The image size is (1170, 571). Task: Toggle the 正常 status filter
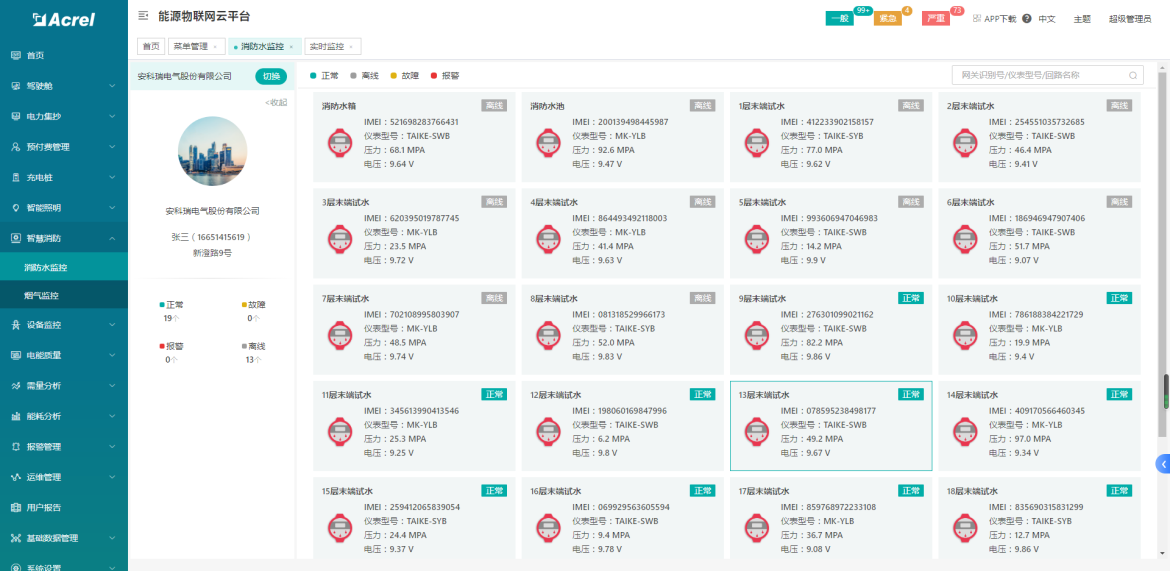(x=324, y=75)
